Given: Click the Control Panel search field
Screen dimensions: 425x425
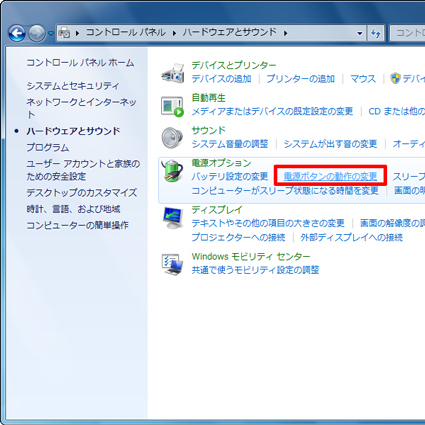Looking at the screenshot, I should pos(407,33).
